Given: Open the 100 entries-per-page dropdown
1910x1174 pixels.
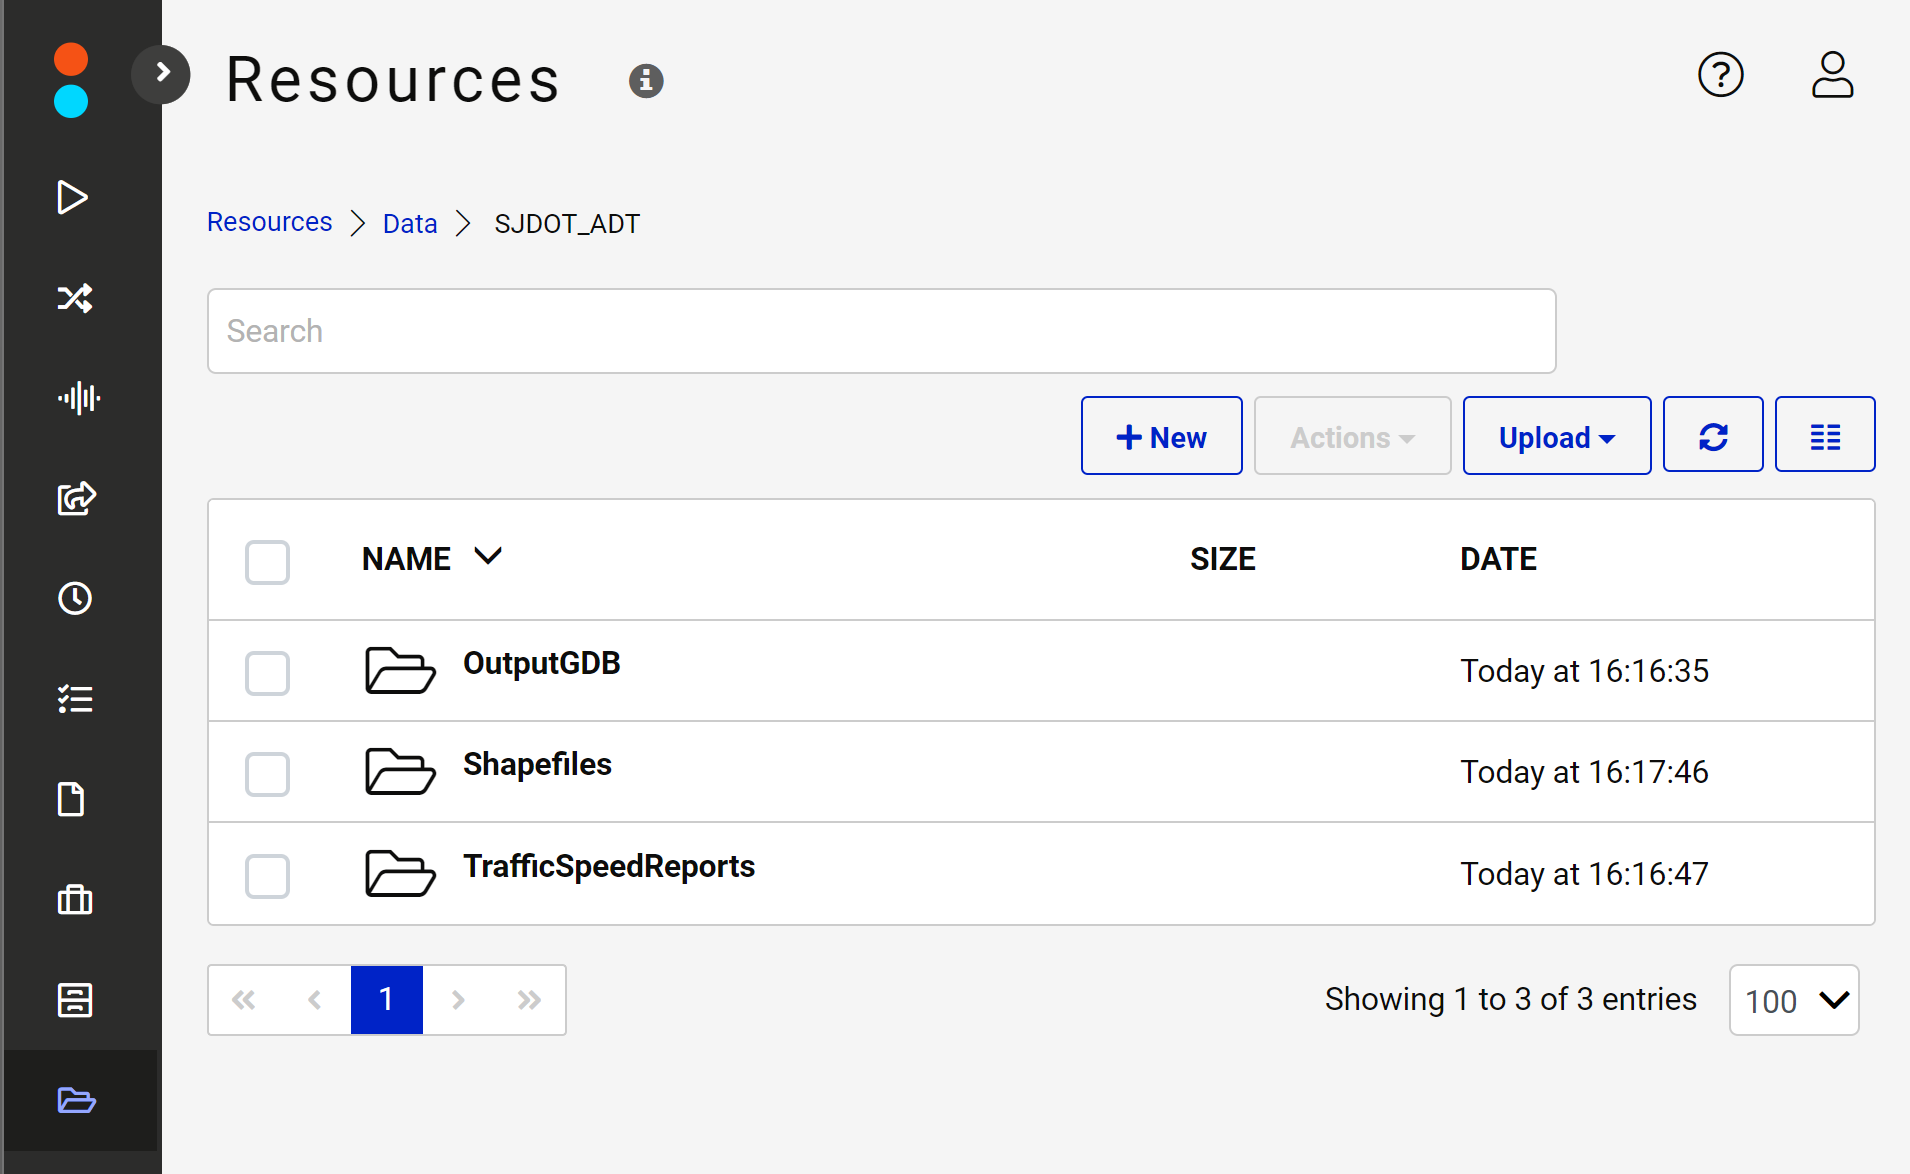Looking at the screenshot, I should click(1794, 1000).
